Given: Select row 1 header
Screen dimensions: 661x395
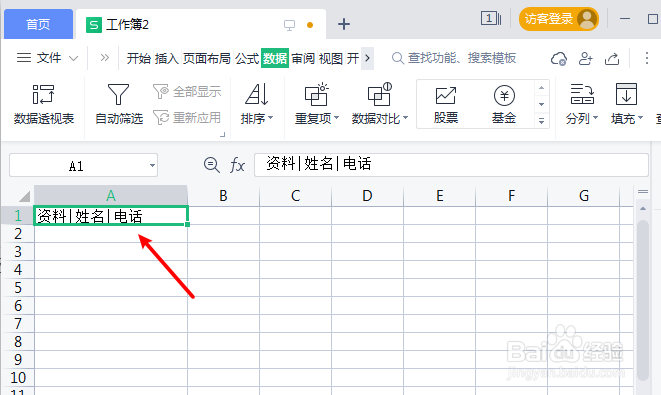Looking at the screenshot, I should click(x=18, y=215).
